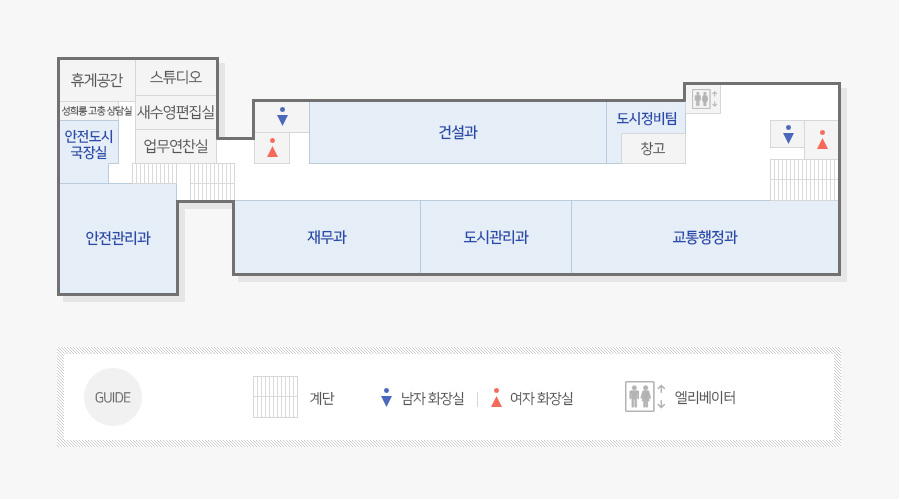Image resolution: width=900 pixels, height=500 pixels.
Task: Select the 안전관리과 room
Action: pos(118,238)
